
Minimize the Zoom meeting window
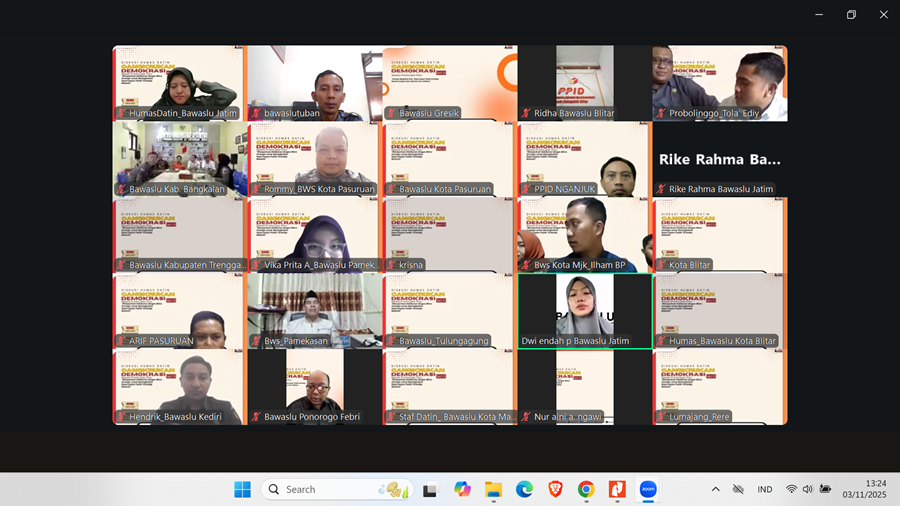[819, 14]
